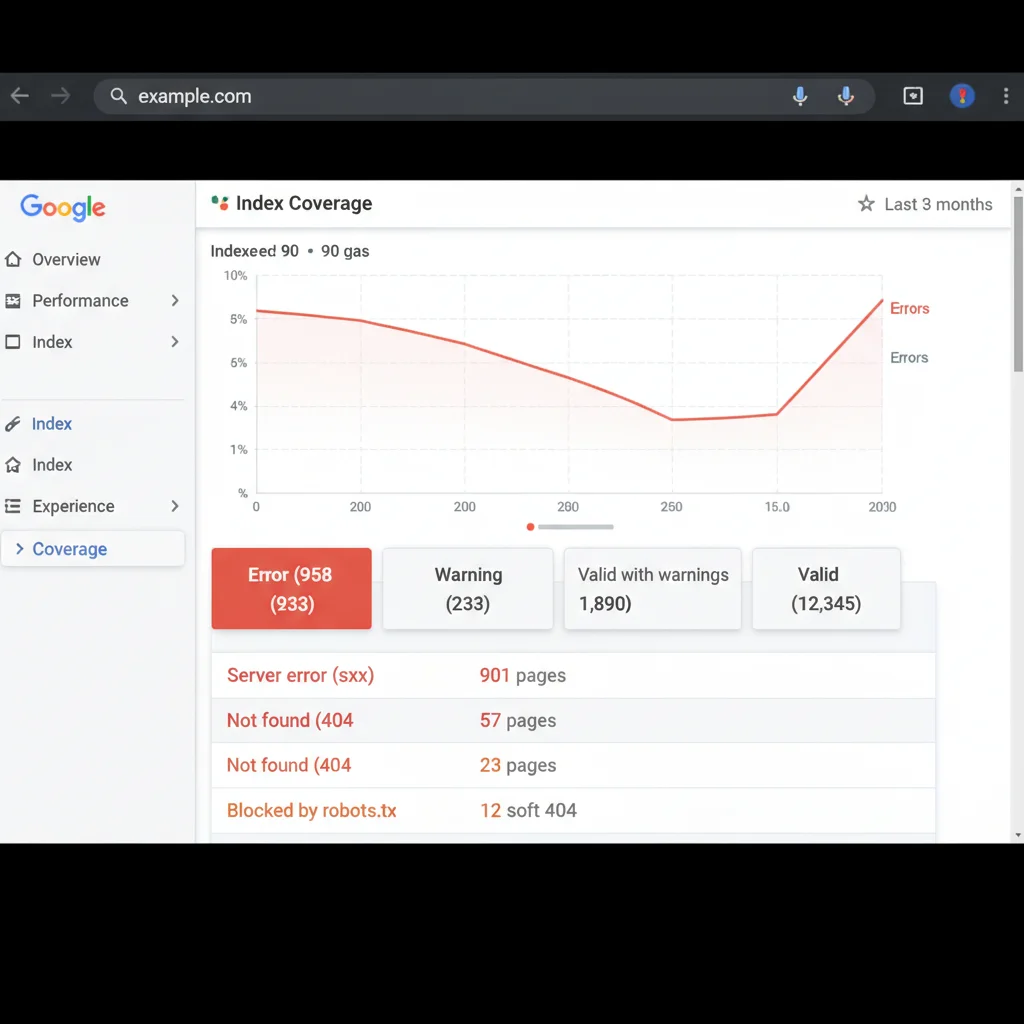
Task: Open the Not found row with 23 pages
Action: pos(573,765)
